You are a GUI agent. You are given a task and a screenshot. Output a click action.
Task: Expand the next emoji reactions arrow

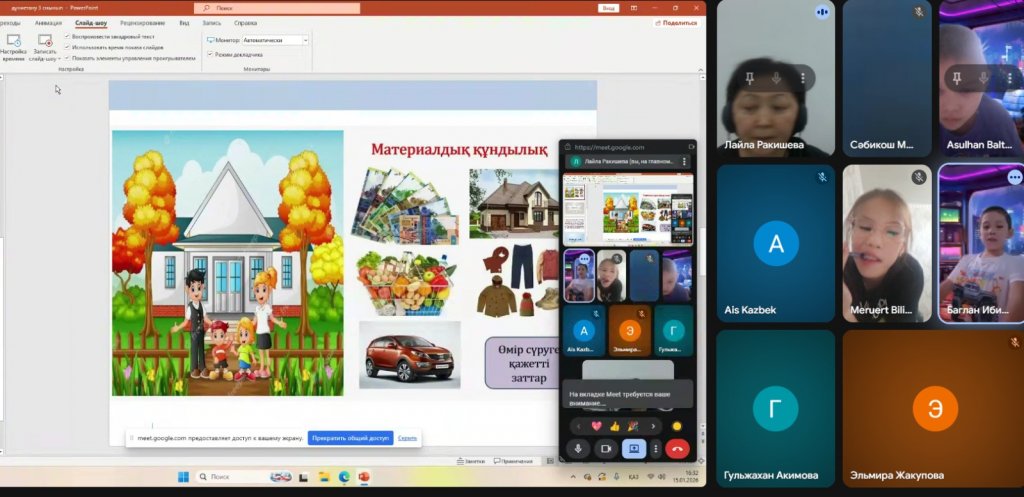tap(653, 426)
